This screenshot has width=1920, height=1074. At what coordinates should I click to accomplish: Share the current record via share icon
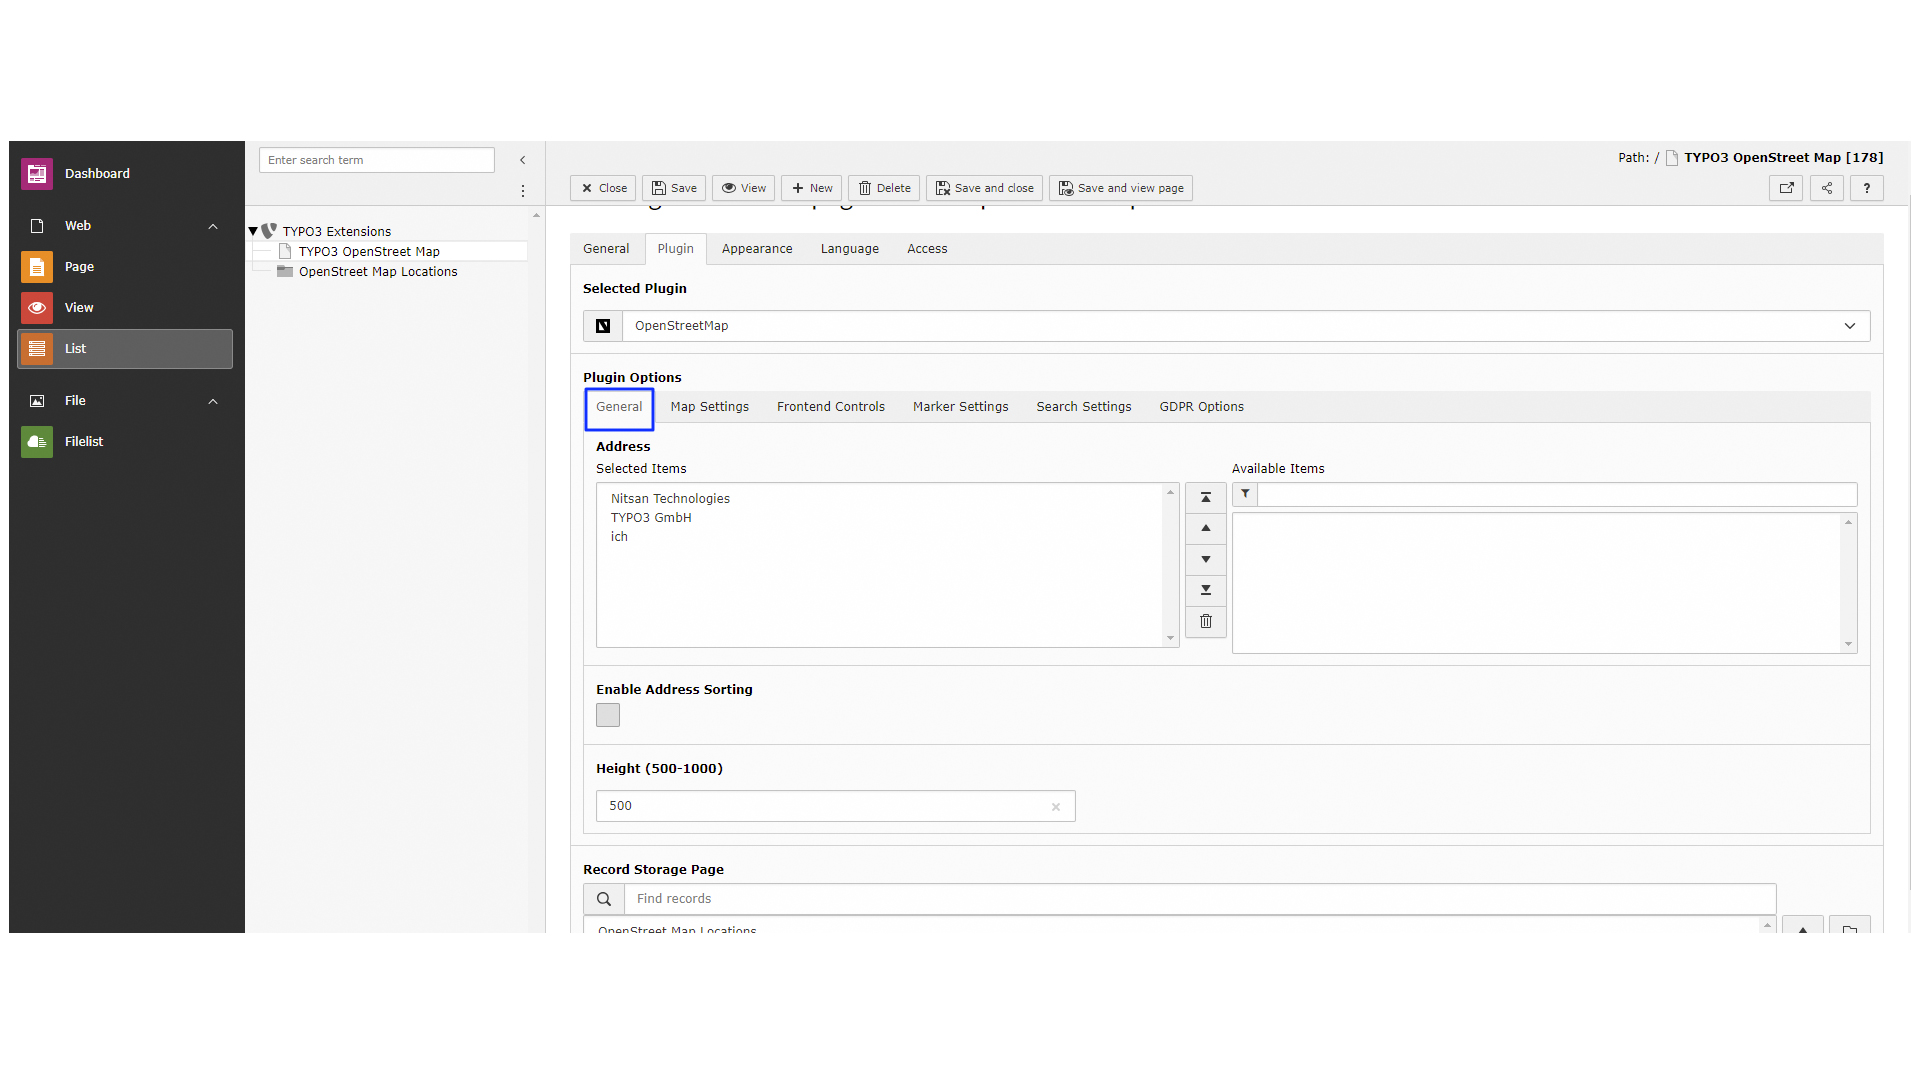tap(1826, 188)
